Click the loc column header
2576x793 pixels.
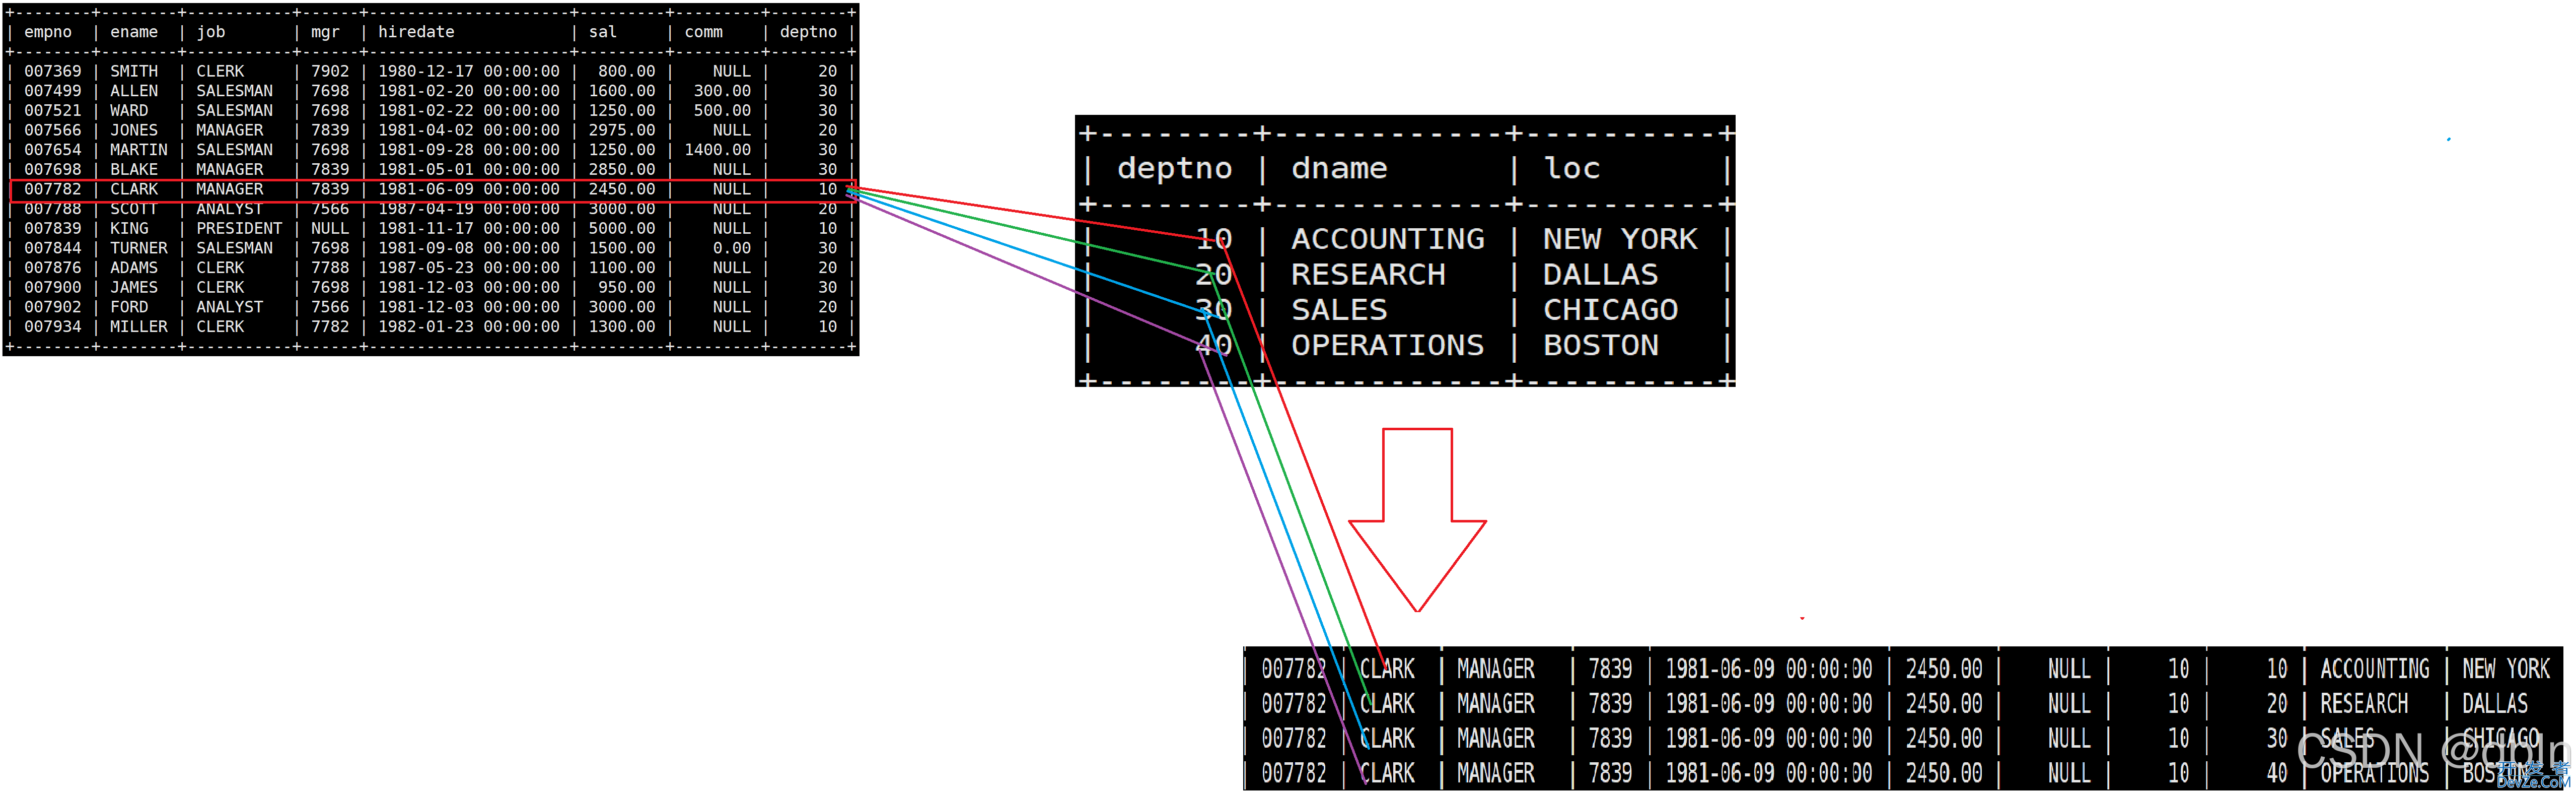(x=1572, y=169)
